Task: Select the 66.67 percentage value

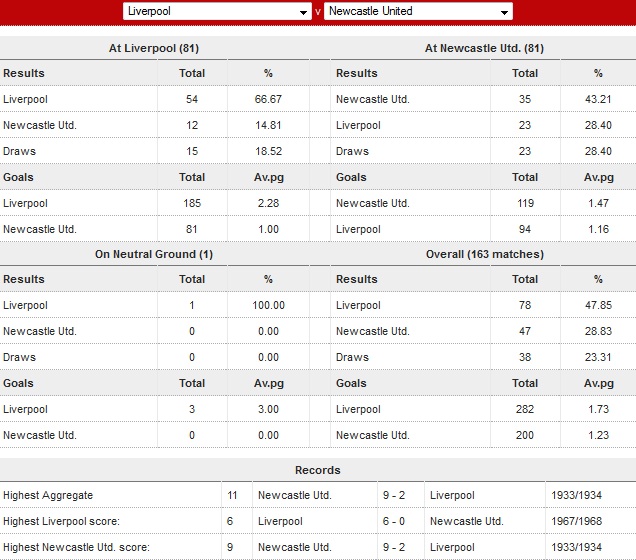Action: (268, 99)
